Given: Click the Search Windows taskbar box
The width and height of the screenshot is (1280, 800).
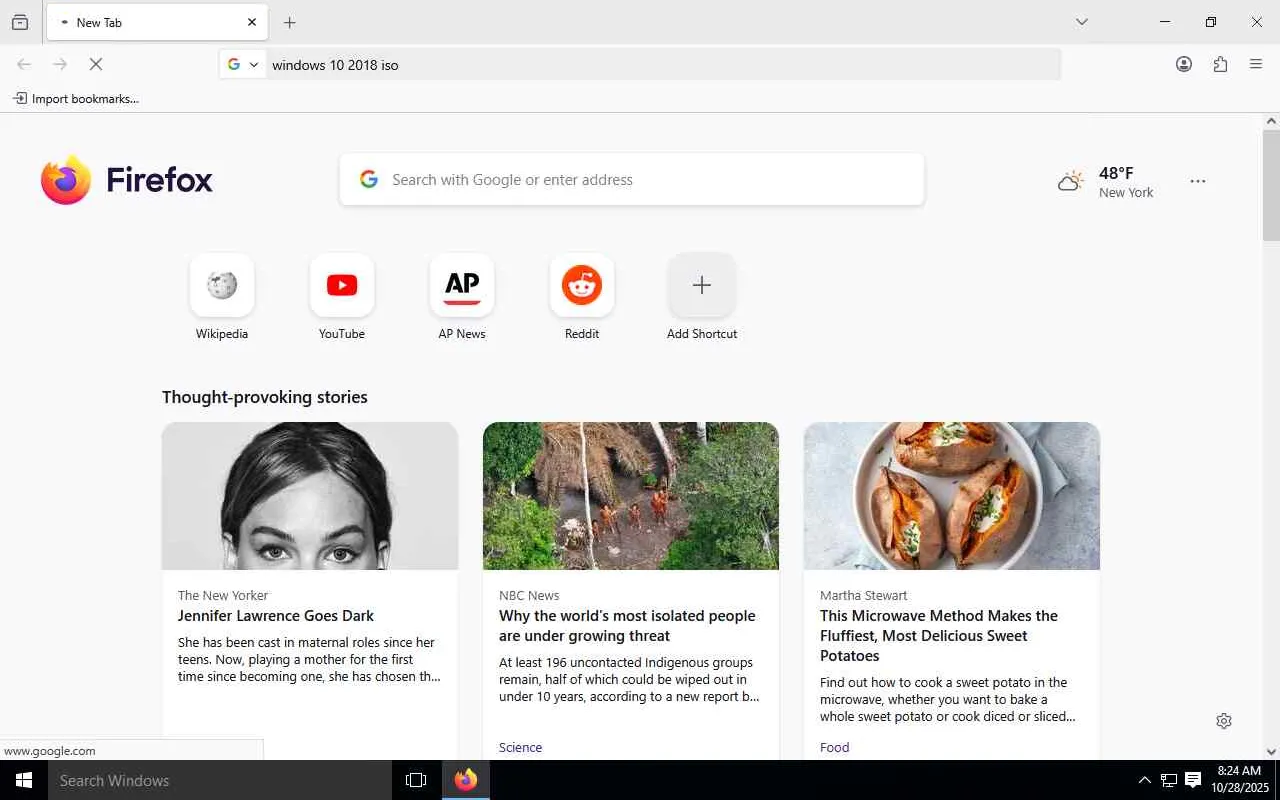Looking at the screenshot, I should click(x=220, y=780).
